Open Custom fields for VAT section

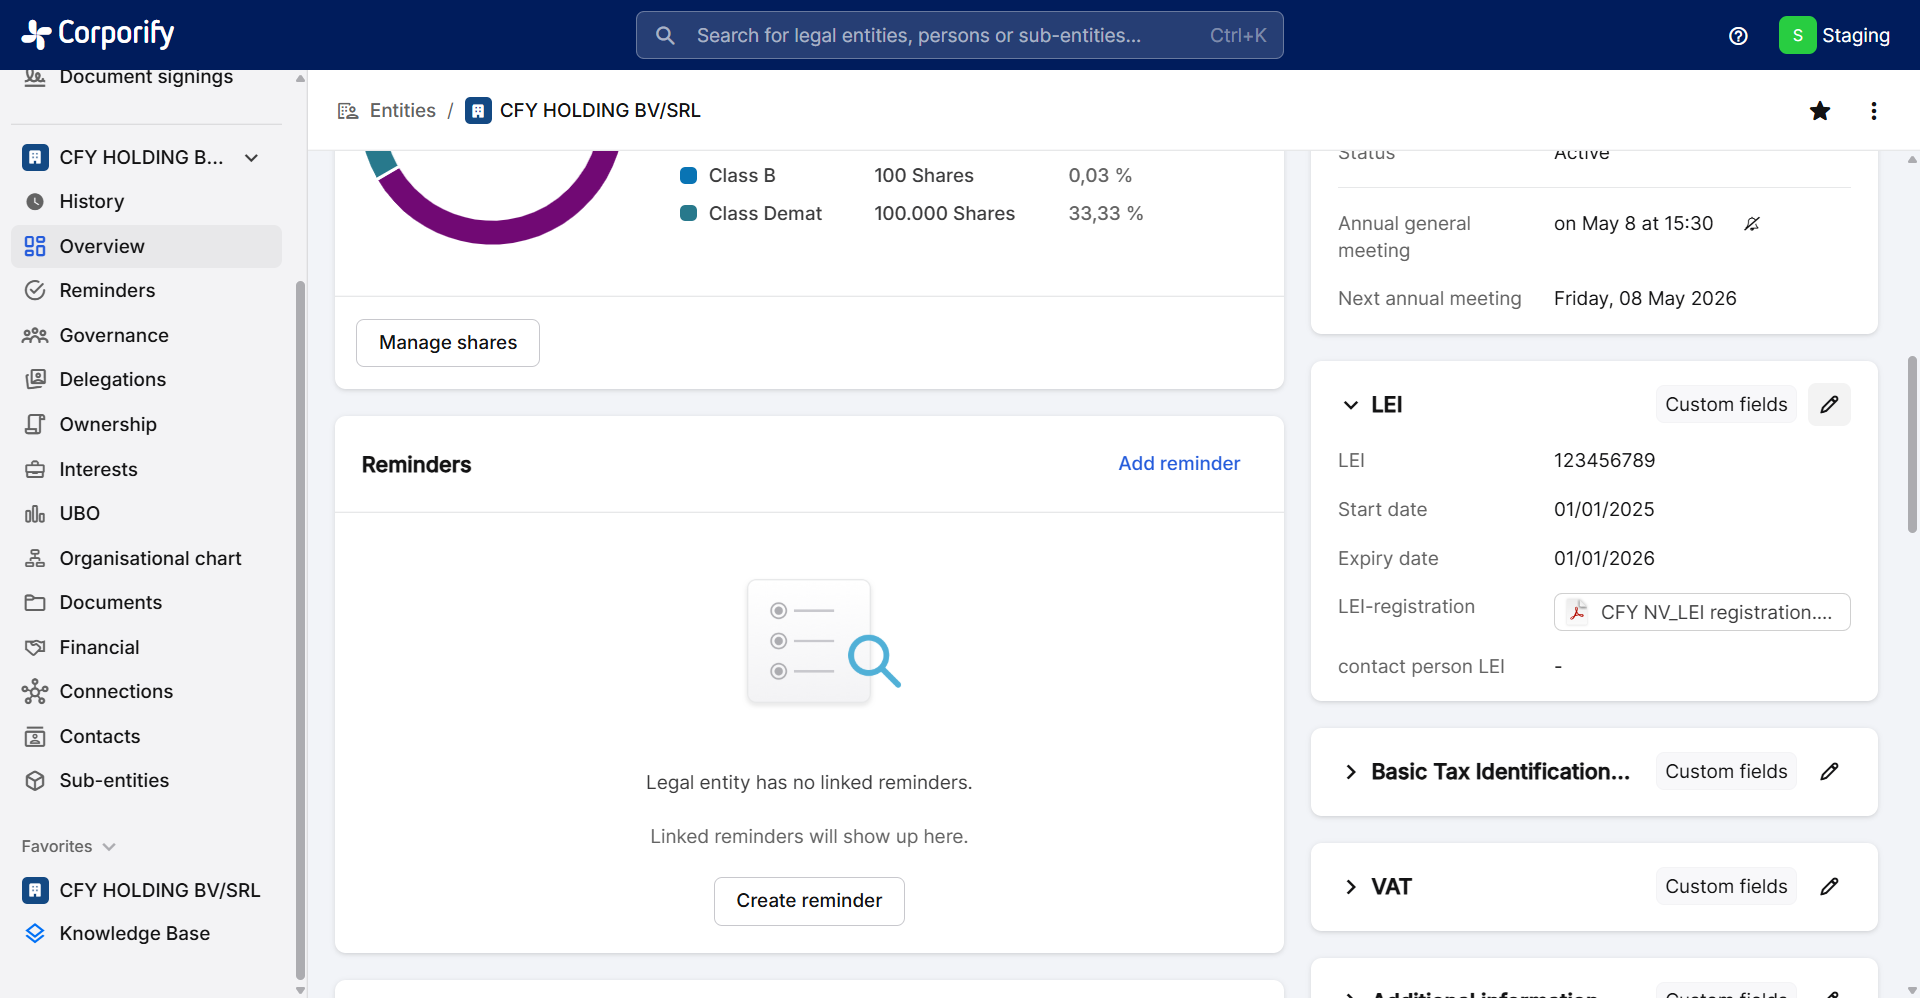point(1726,886)
